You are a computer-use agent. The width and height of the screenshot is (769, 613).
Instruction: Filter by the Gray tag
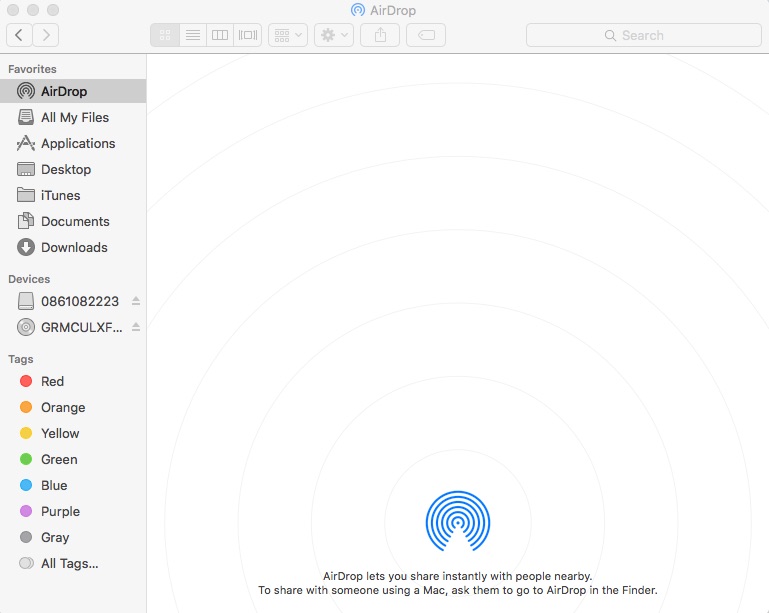click(73, 537)
